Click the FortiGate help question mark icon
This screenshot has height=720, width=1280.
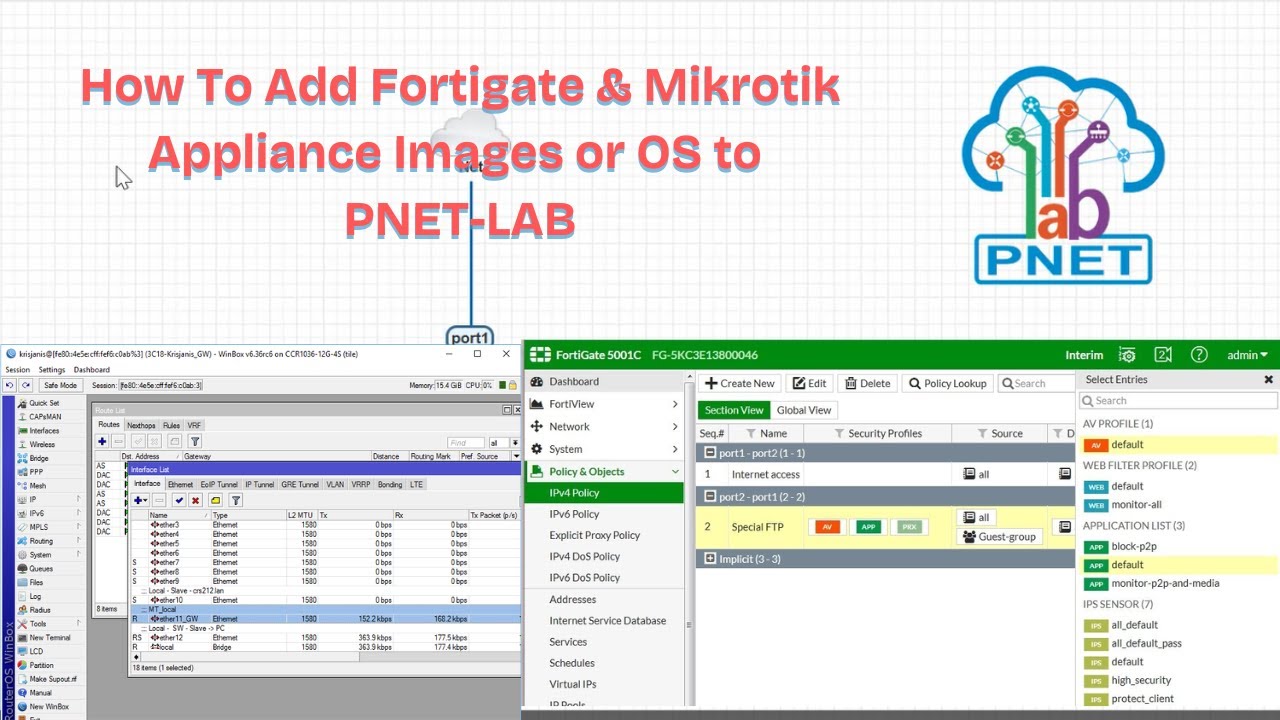click(x=1199, y=355)
